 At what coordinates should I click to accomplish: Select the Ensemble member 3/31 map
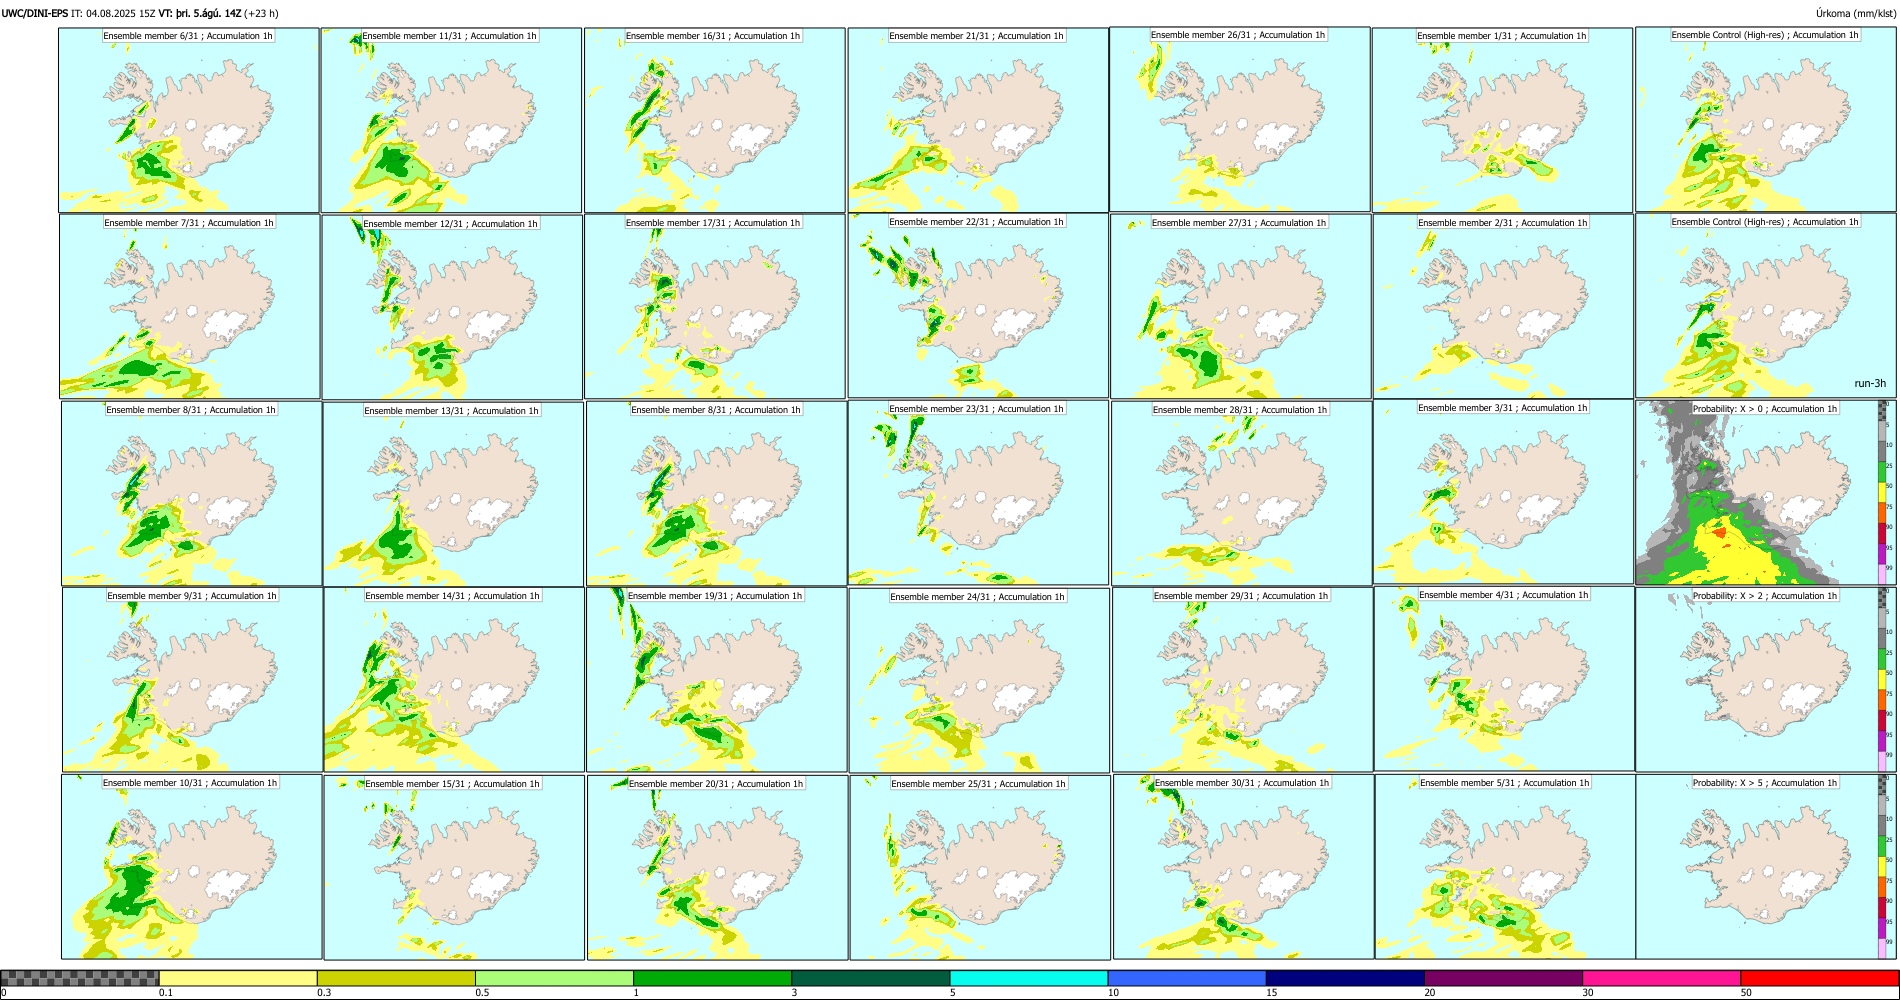click(1504, 492)
